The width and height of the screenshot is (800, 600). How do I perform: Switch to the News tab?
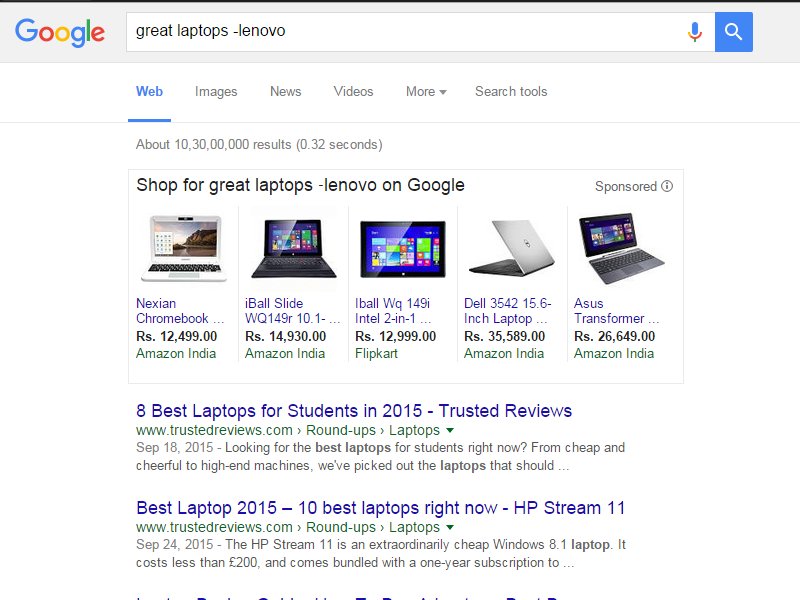tap(285, 92)
